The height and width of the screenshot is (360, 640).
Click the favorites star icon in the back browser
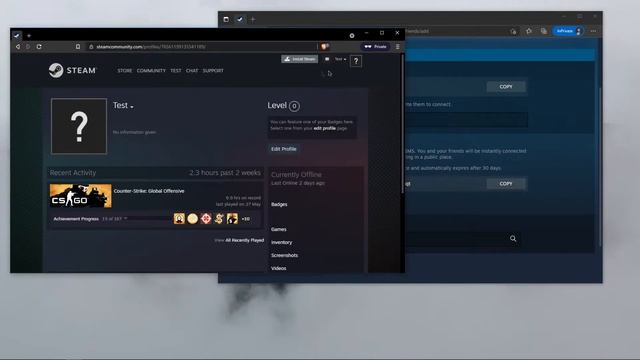pyautogui.click(x=529, y=31)
